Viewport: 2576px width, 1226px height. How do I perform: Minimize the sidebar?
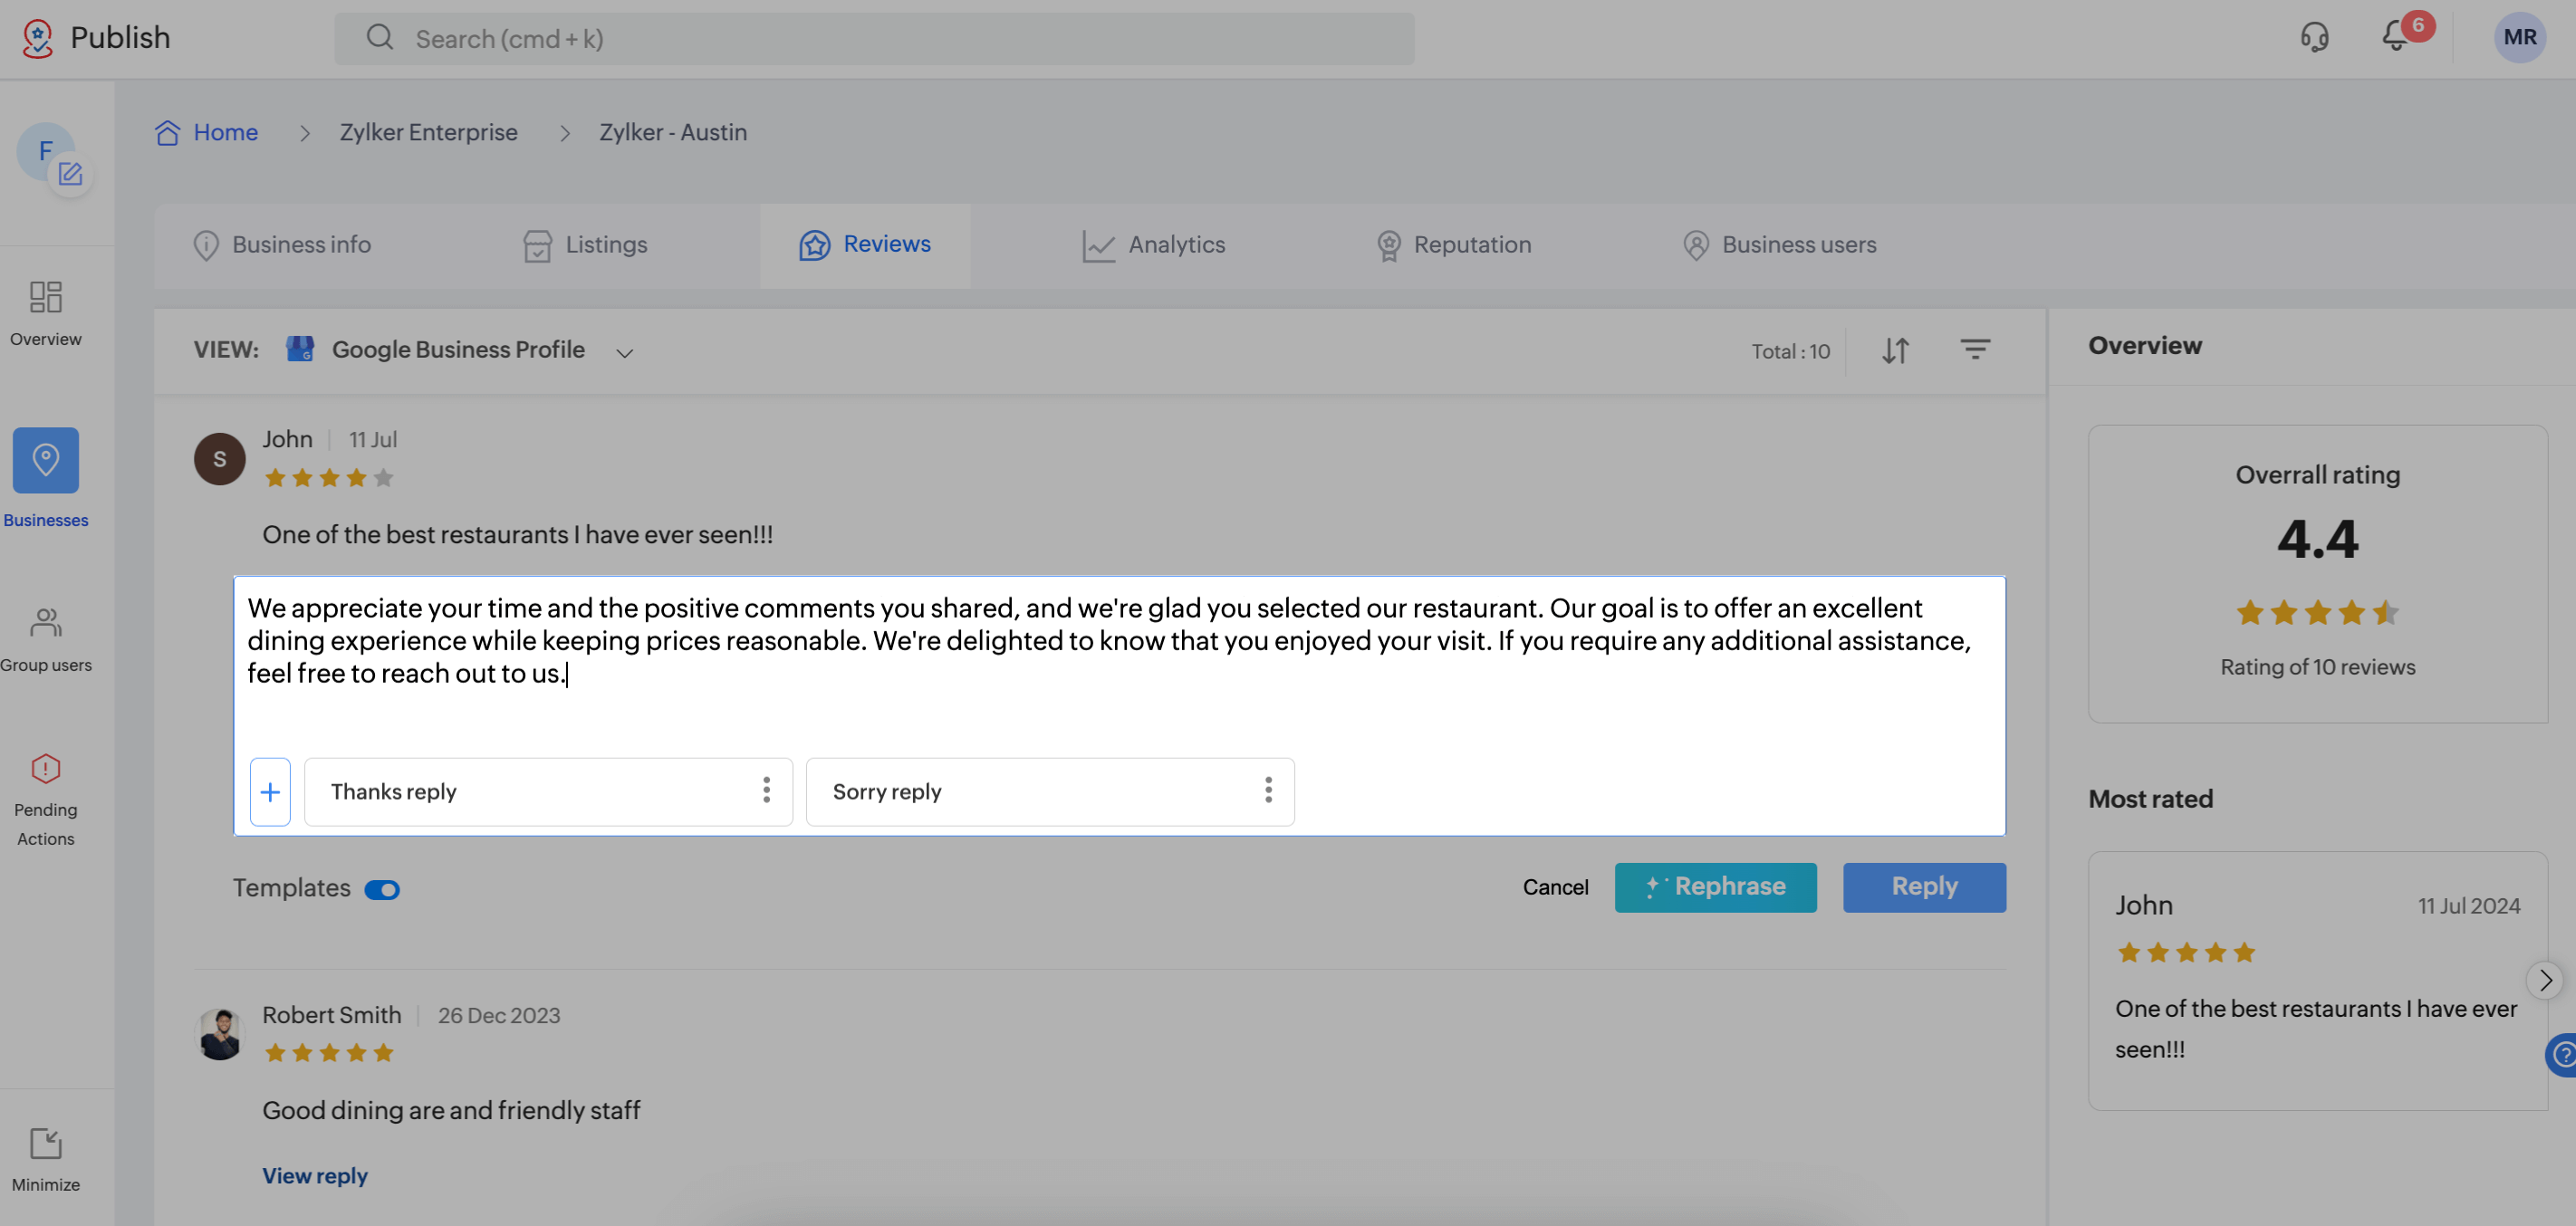click(46, 1159)
